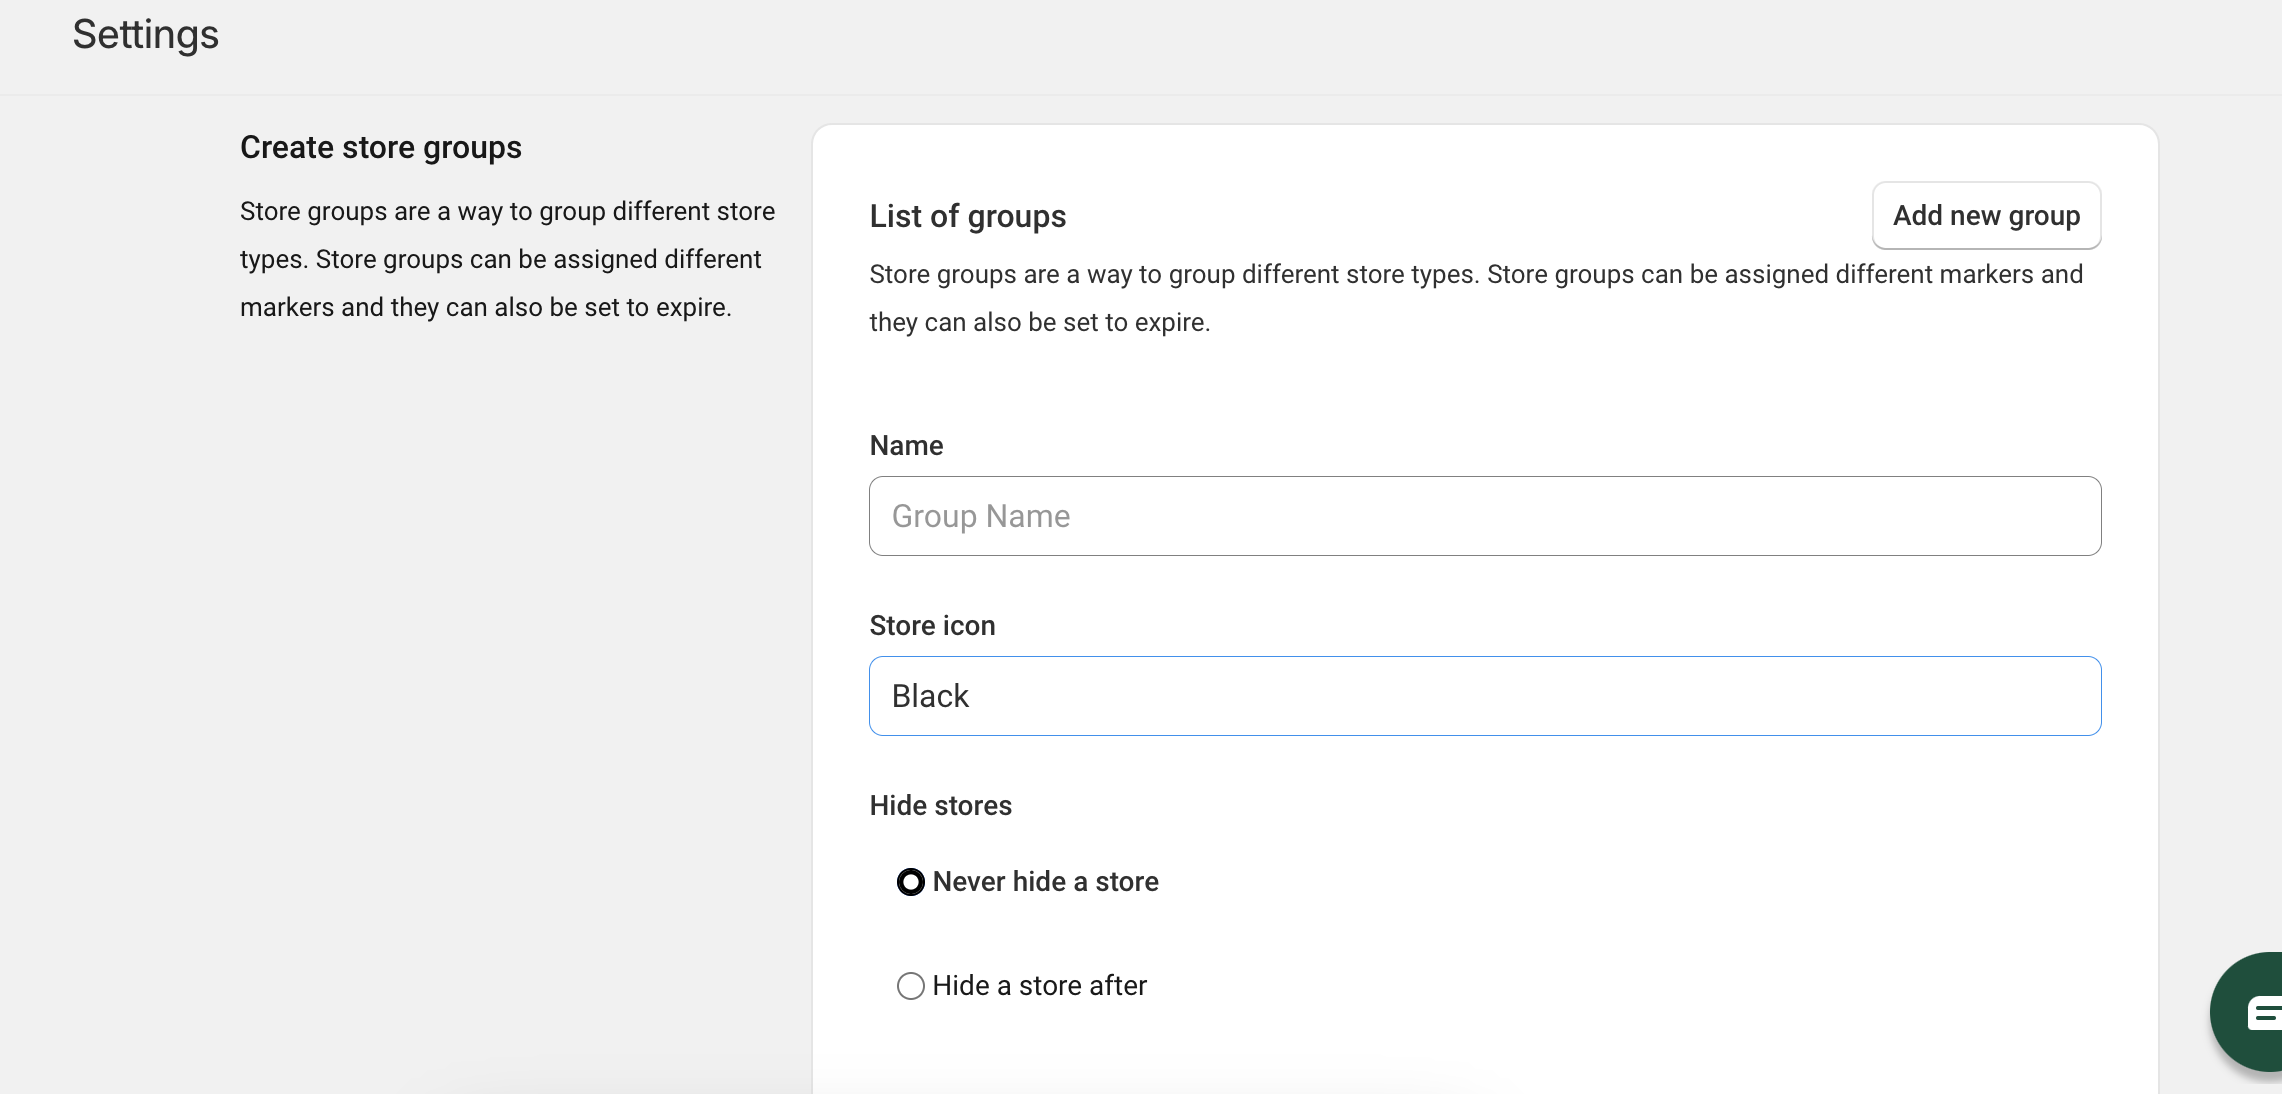Select the Never hide a store radio
Screen dimensions: 2282x1094
(x=910, y=882)
